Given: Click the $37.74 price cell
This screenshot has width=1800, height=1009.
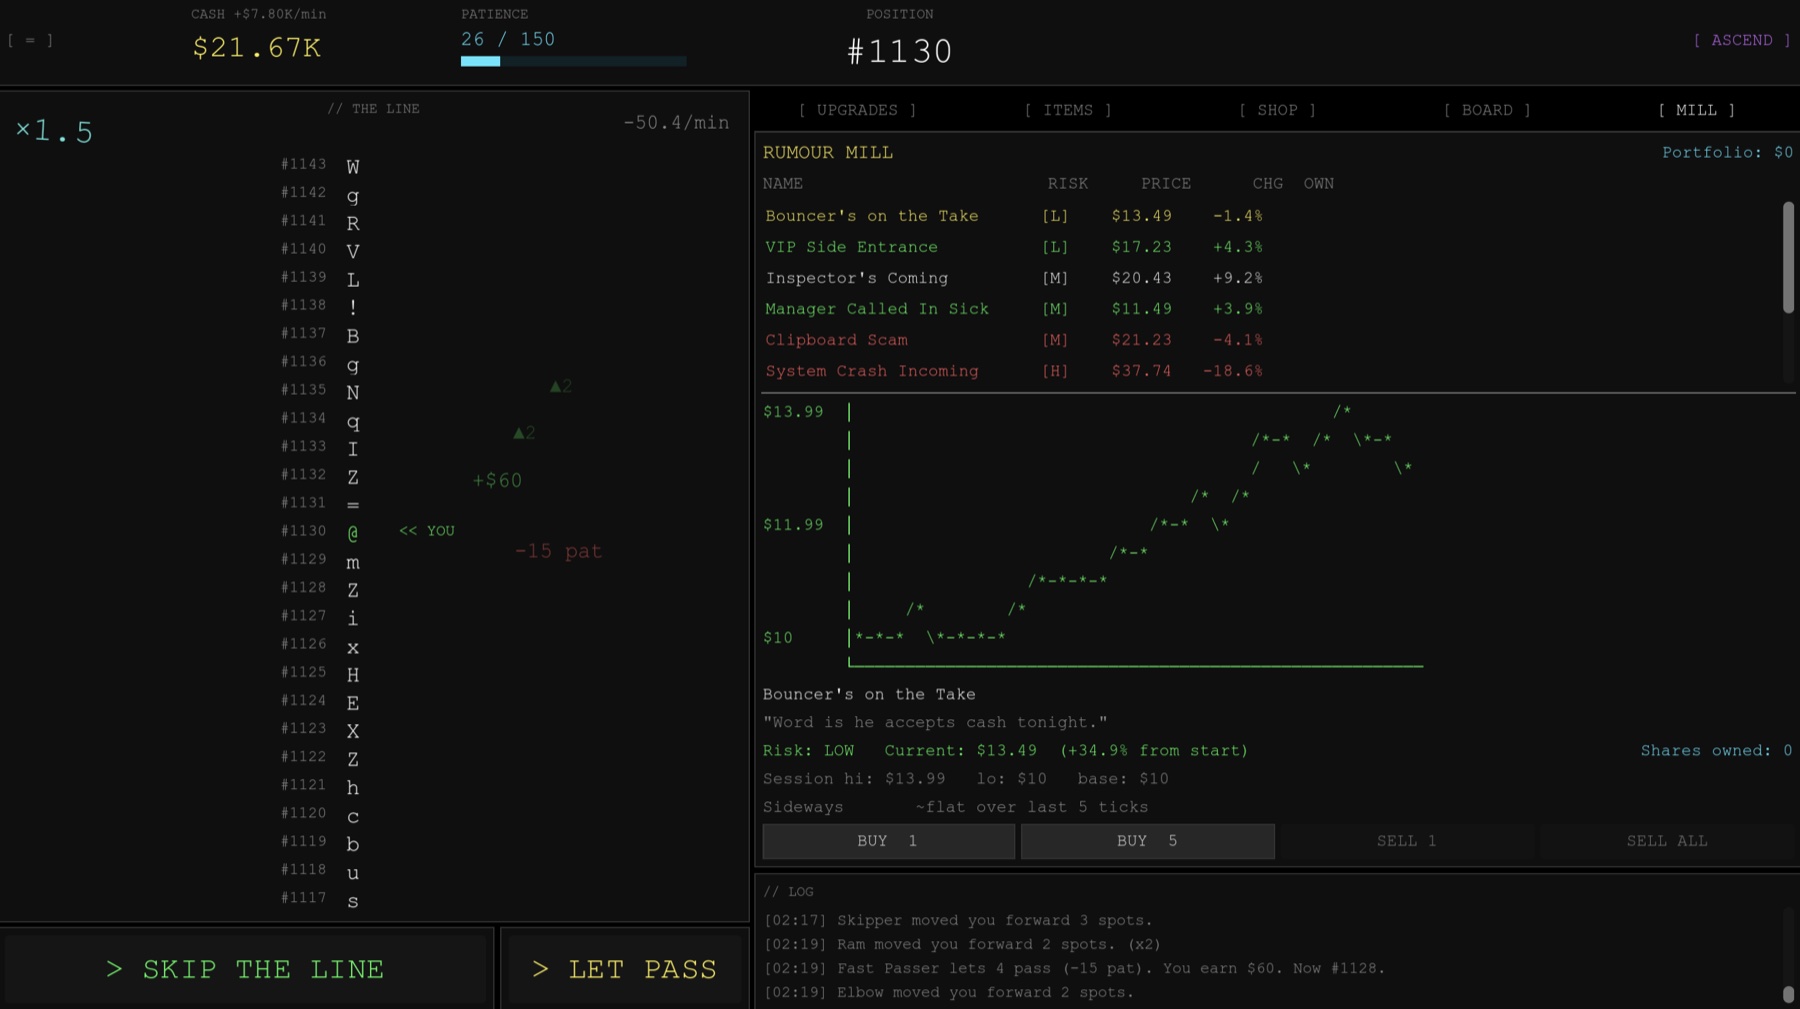Looking at the screenshot, I should pos(1141,371).
